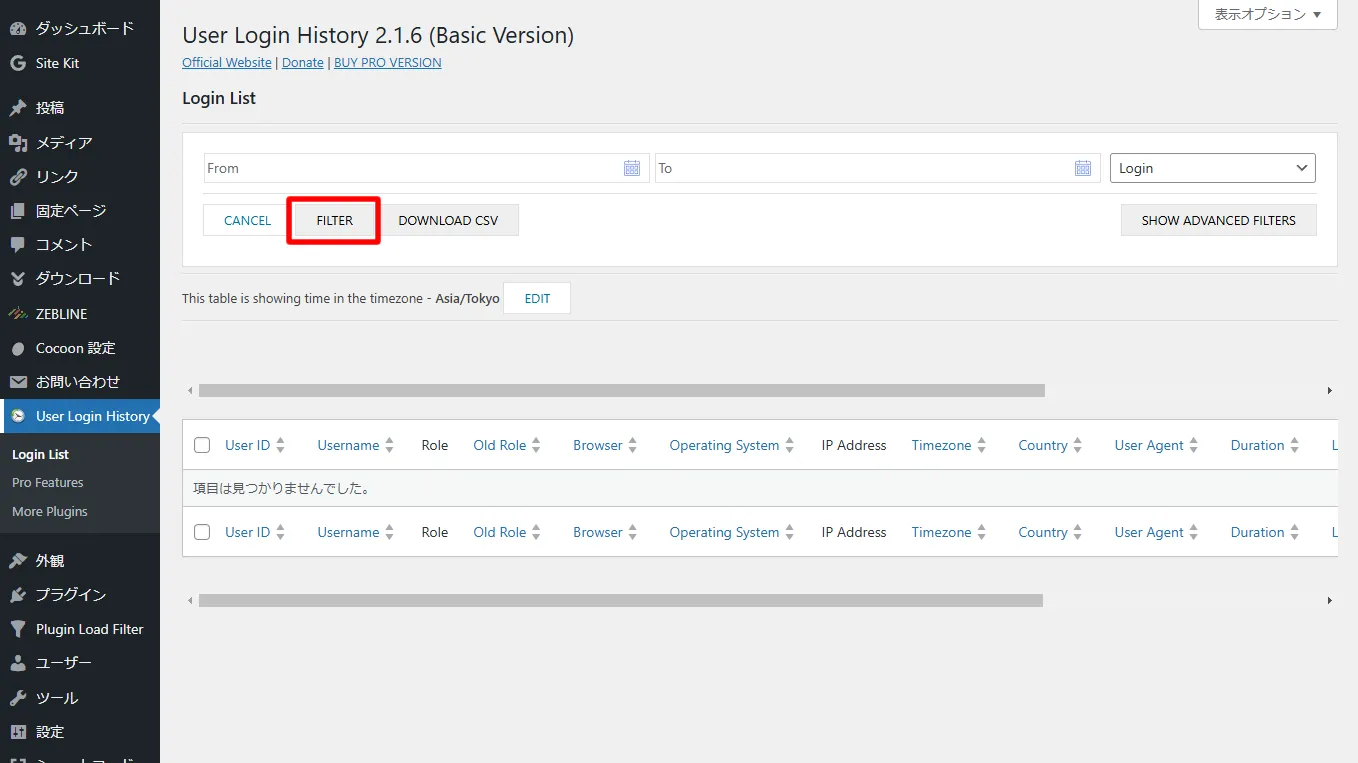Open the 固定ページ menu
1358x763 pixels.
point(80,211)
